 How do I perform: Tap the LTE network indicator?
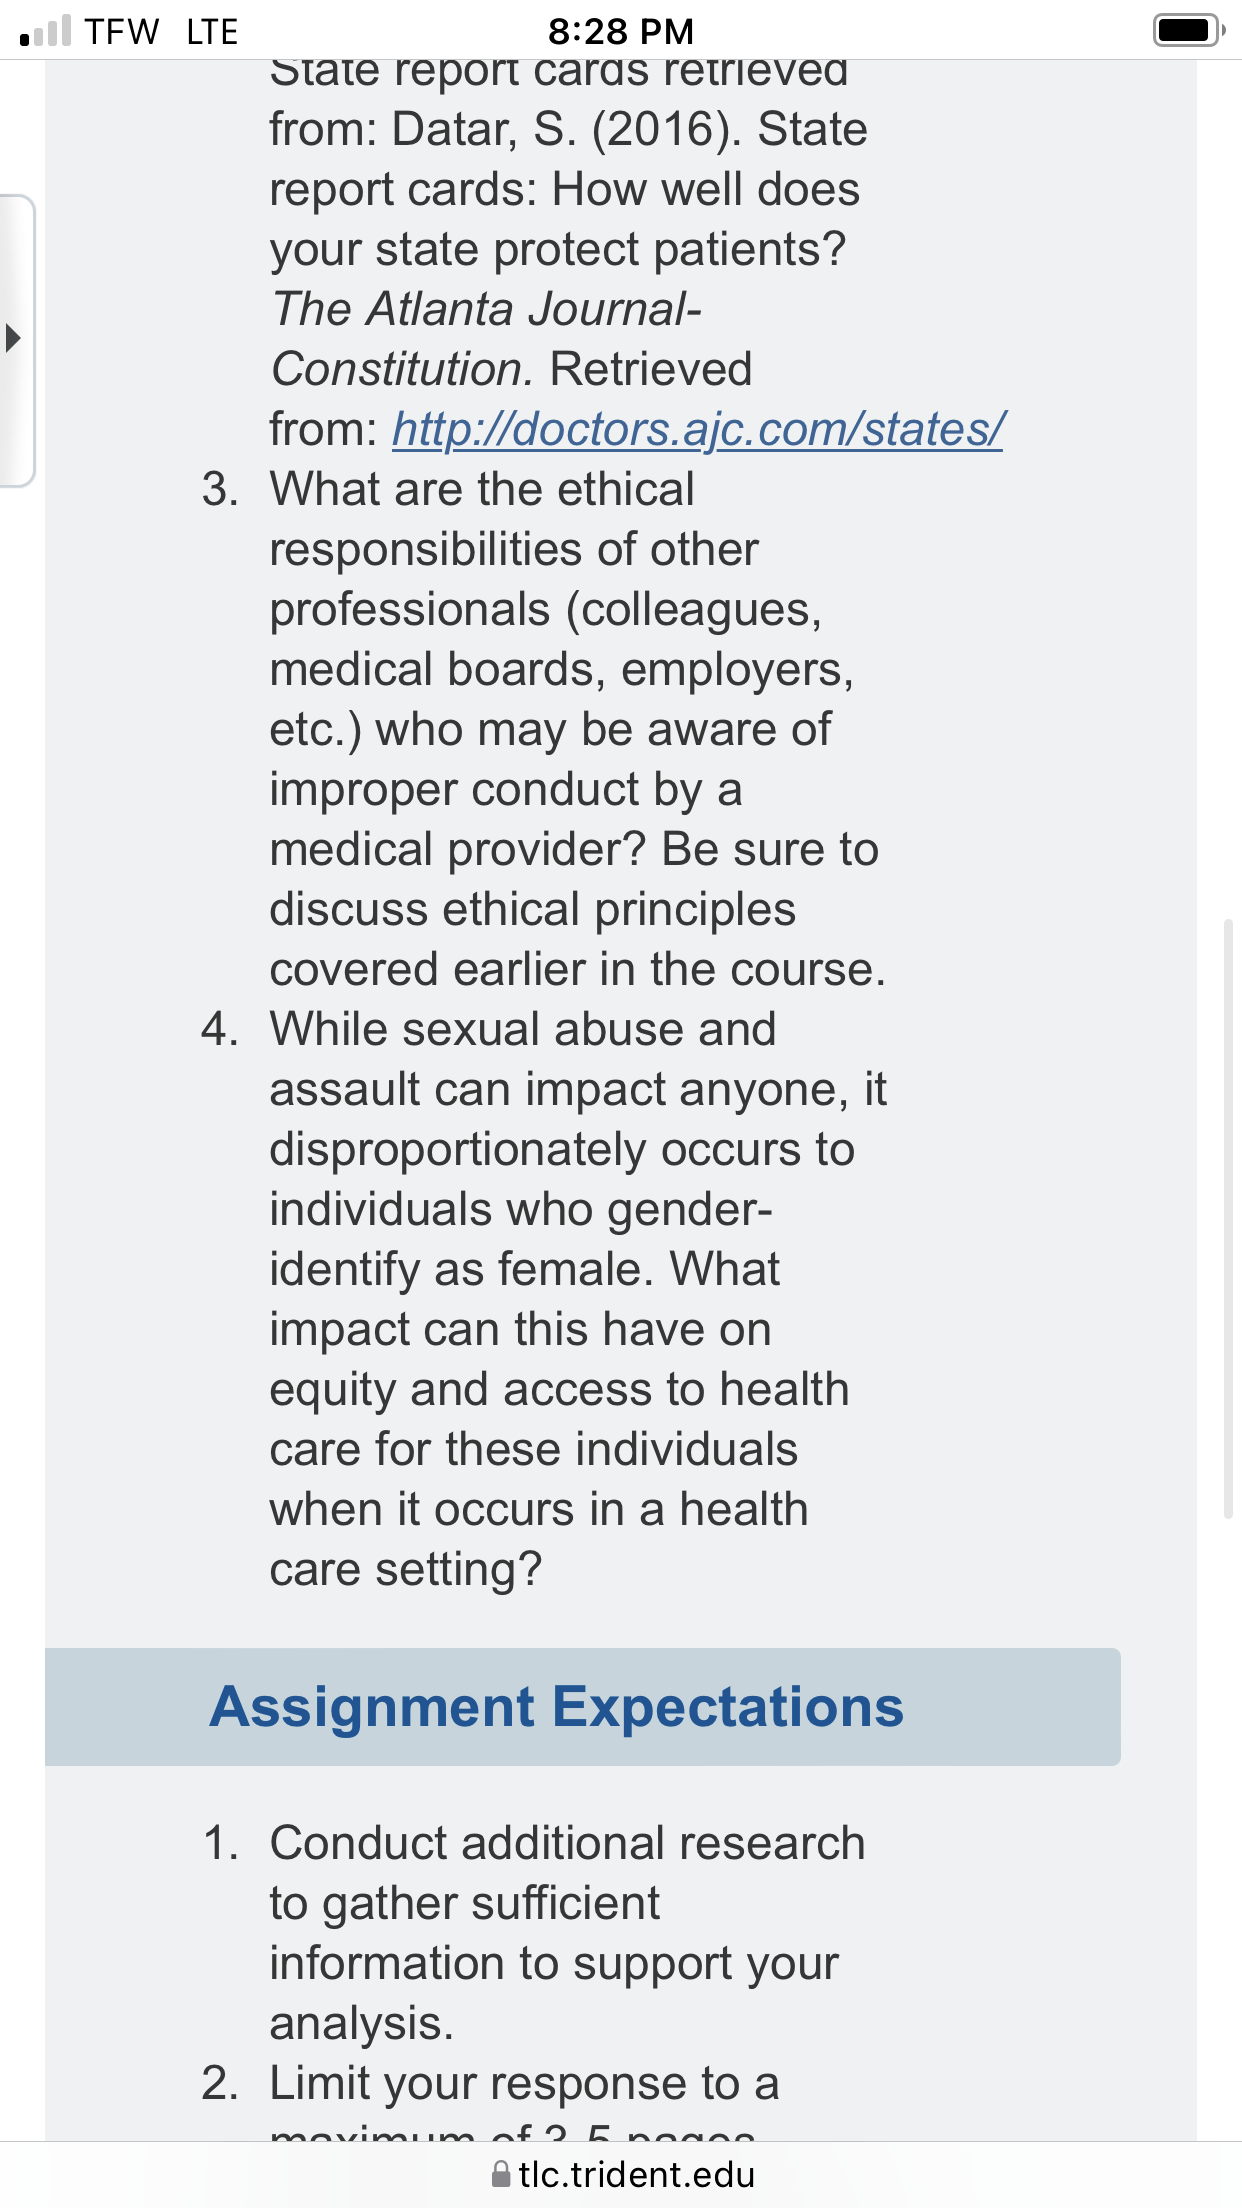pos(212,31)
